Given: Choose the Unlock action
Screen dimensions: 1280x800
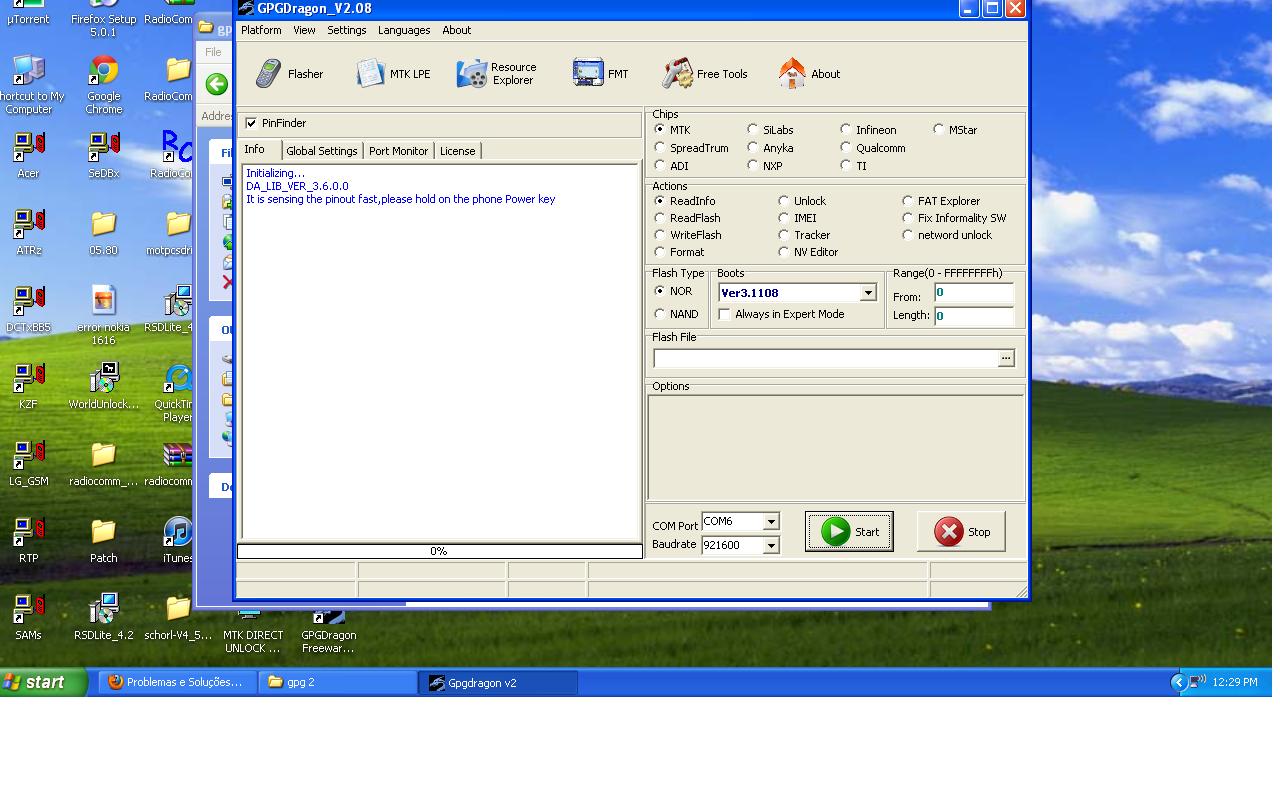Looking at the screenshot, I should (784, 201).
